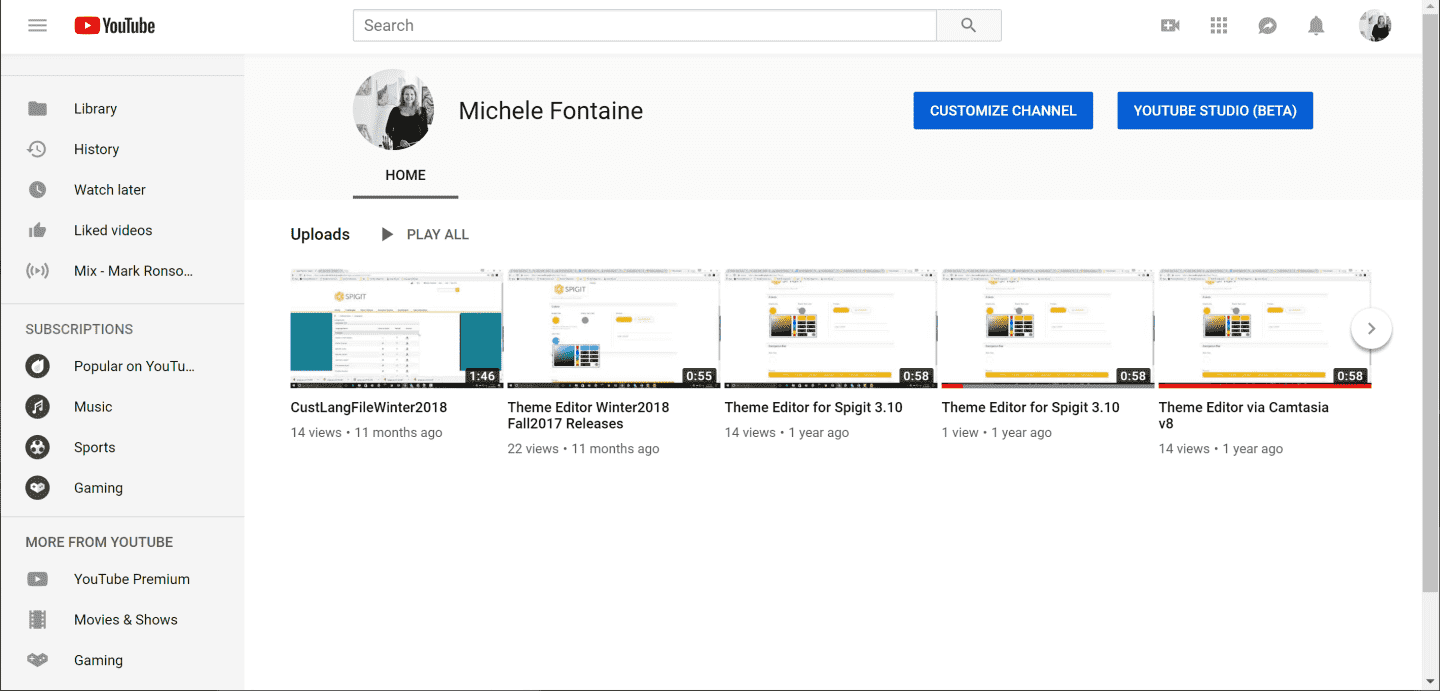1440x691 pixels.
Task: Open the CustLangFileWinter2018 video thumbnail
Action: 396,328
